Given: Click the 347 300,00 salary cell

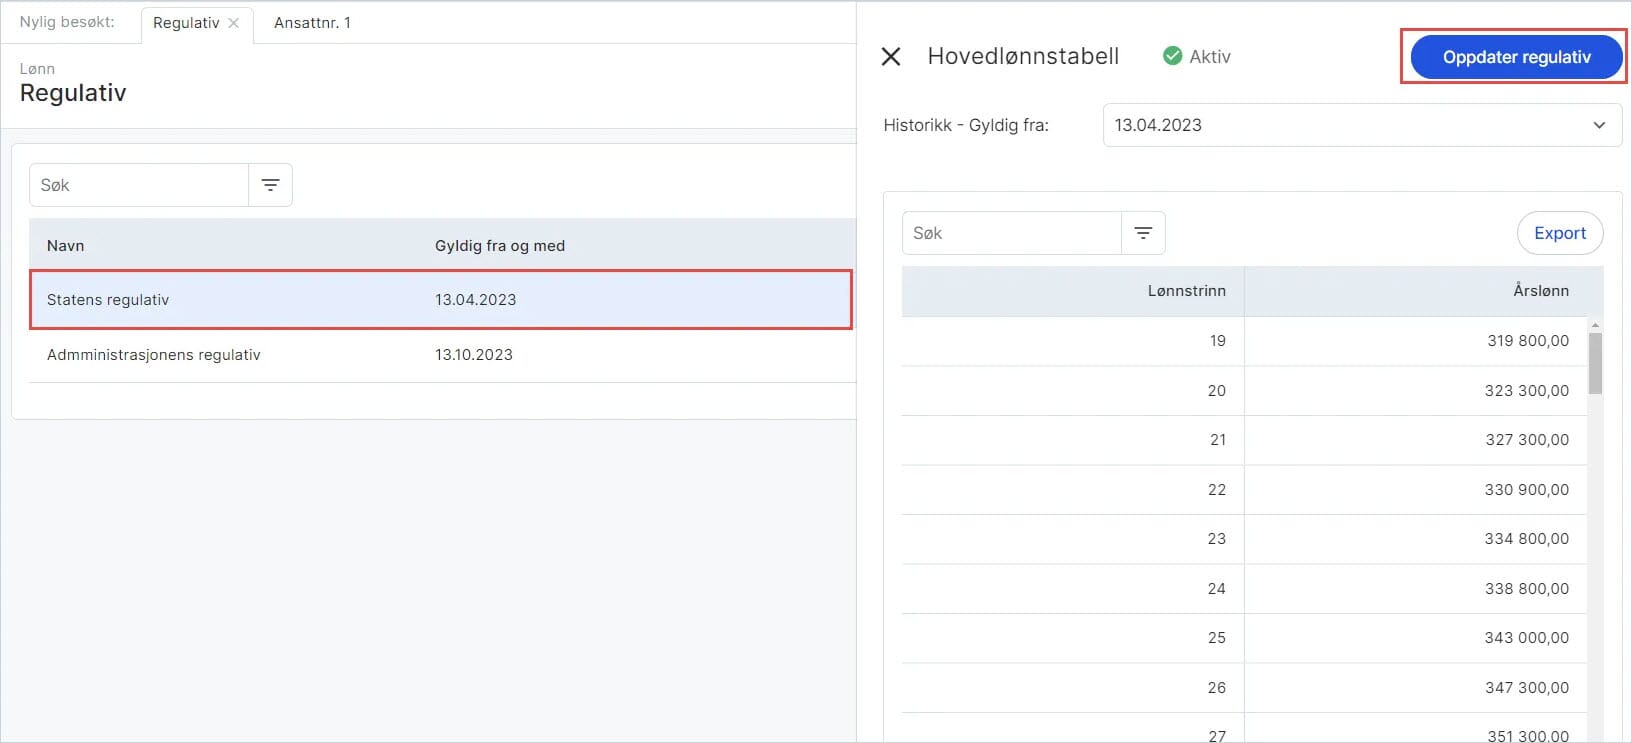Looking at the screenshot, I should (1415, 688).
